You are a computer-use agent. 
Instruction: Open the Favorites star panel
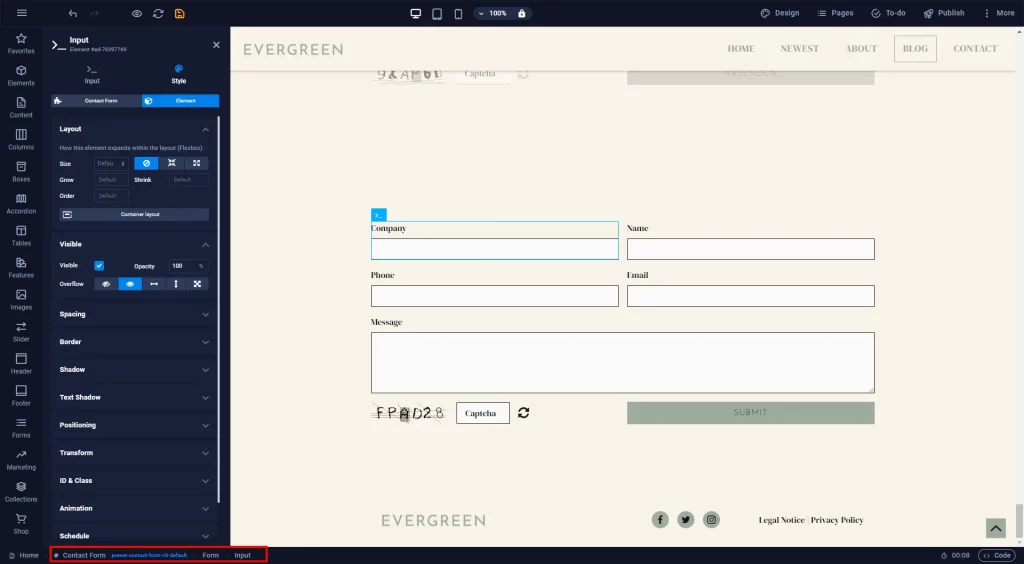coord(21,43)
